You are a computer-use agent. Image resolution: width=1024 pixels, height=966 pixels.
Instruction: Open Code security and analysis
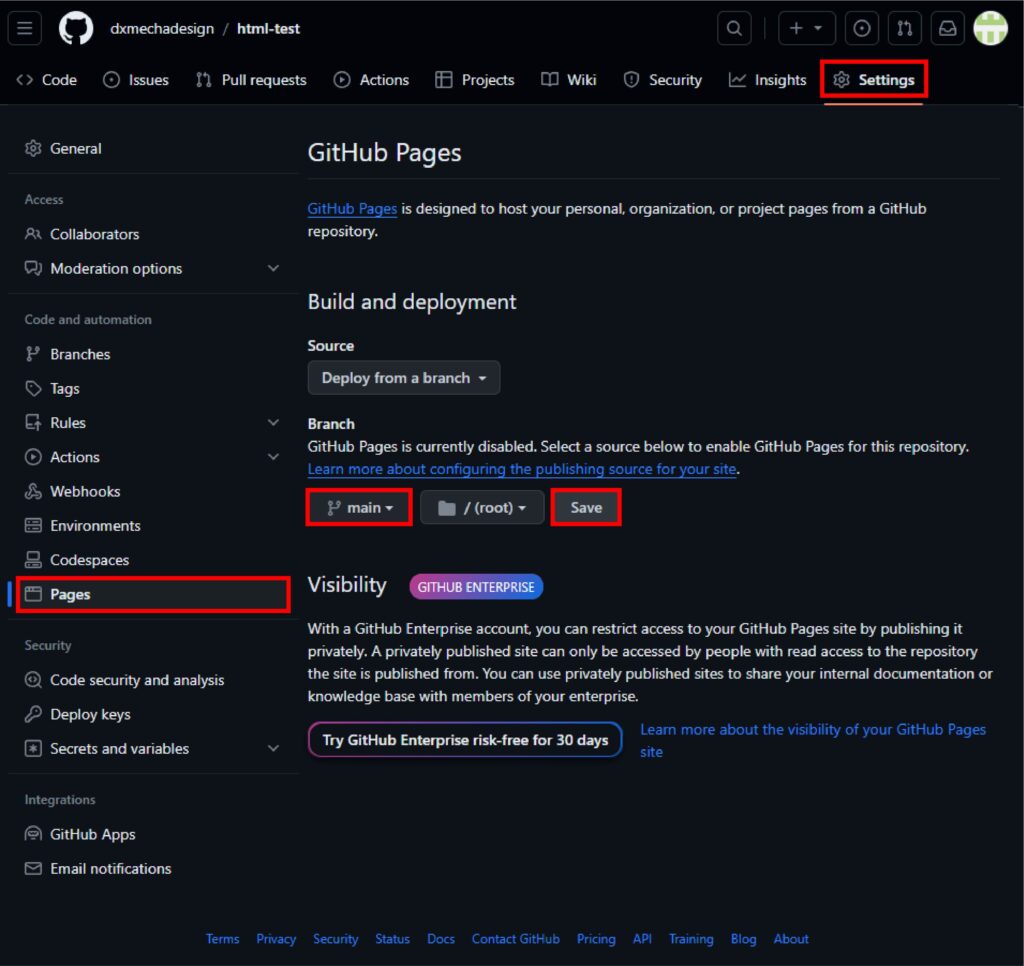153,680
